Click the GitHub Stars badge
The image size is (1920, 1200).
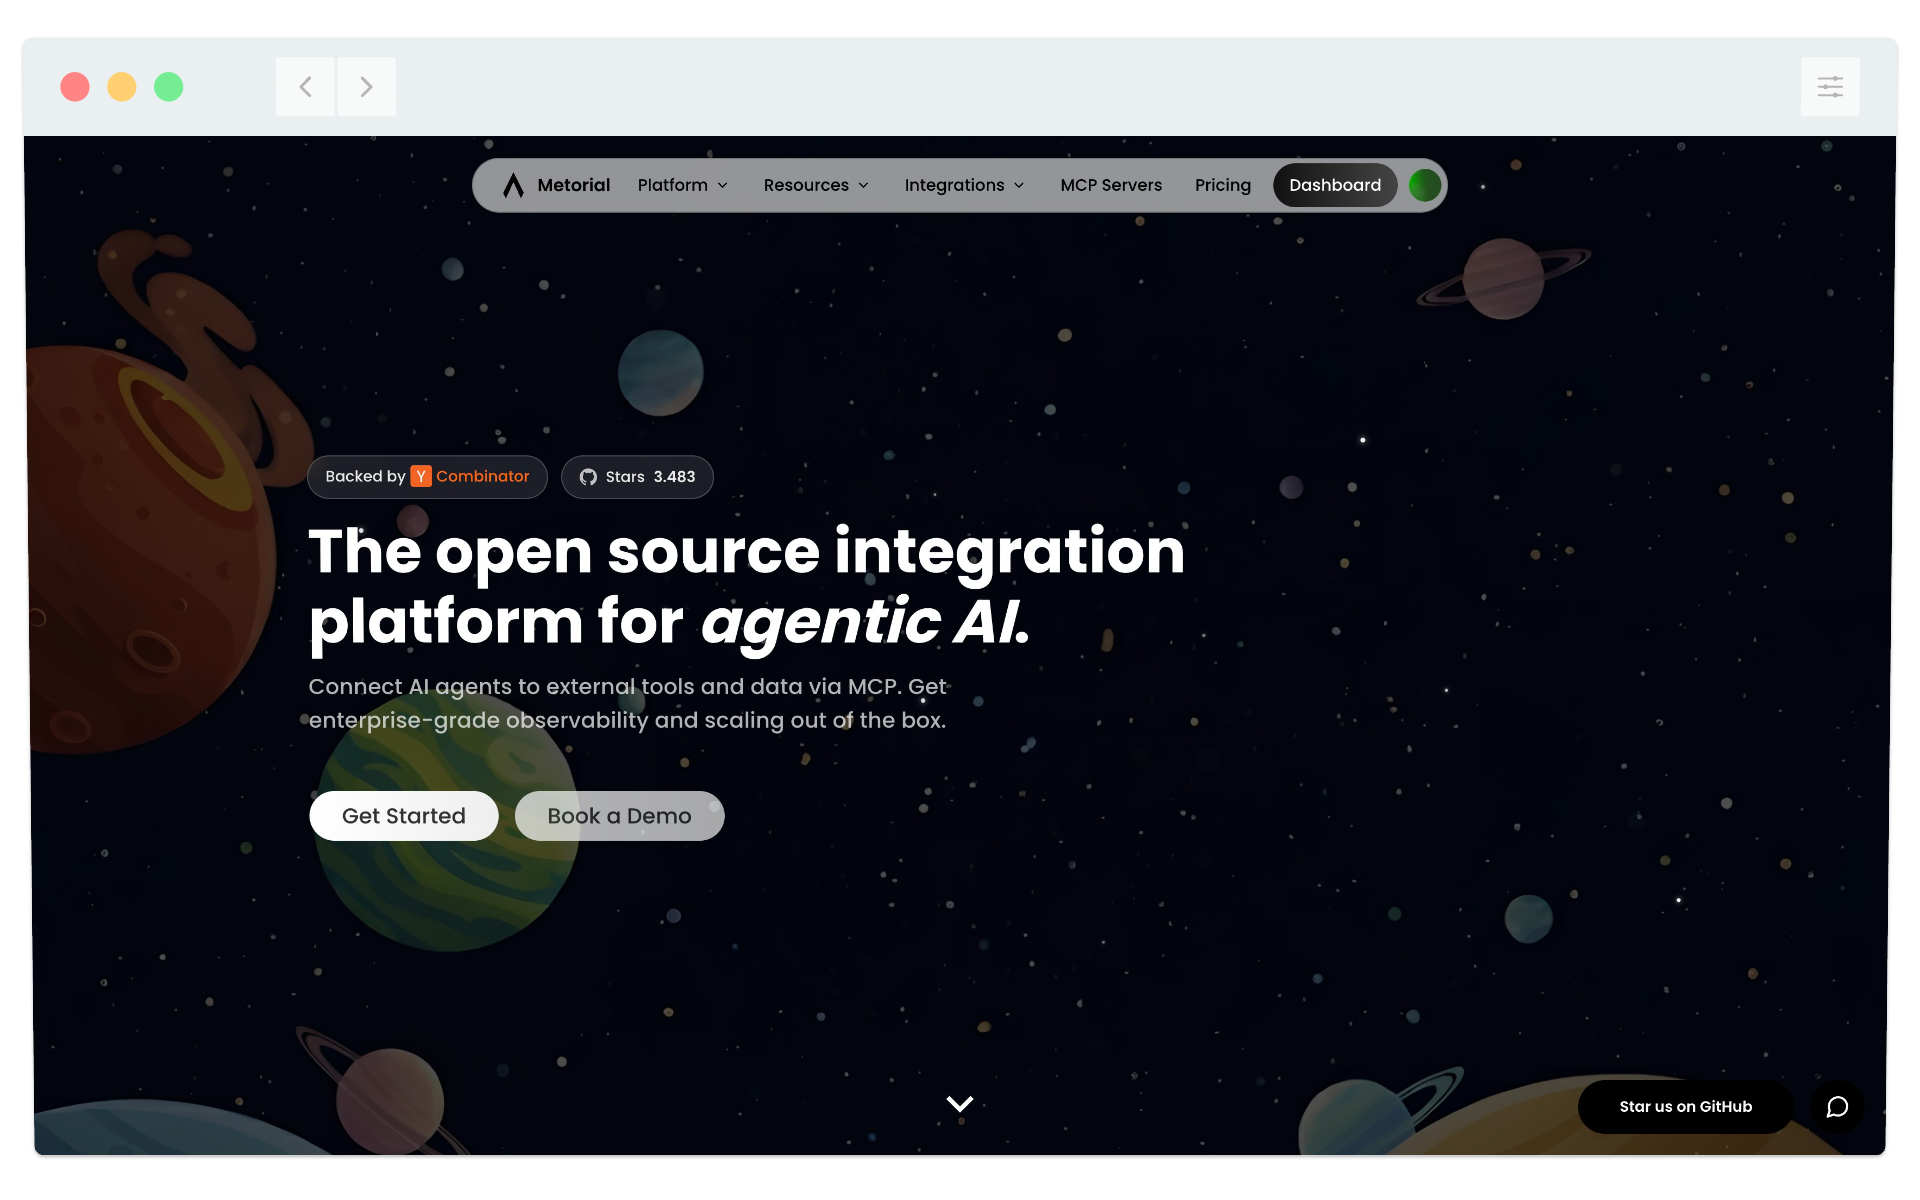coord(637,477)
